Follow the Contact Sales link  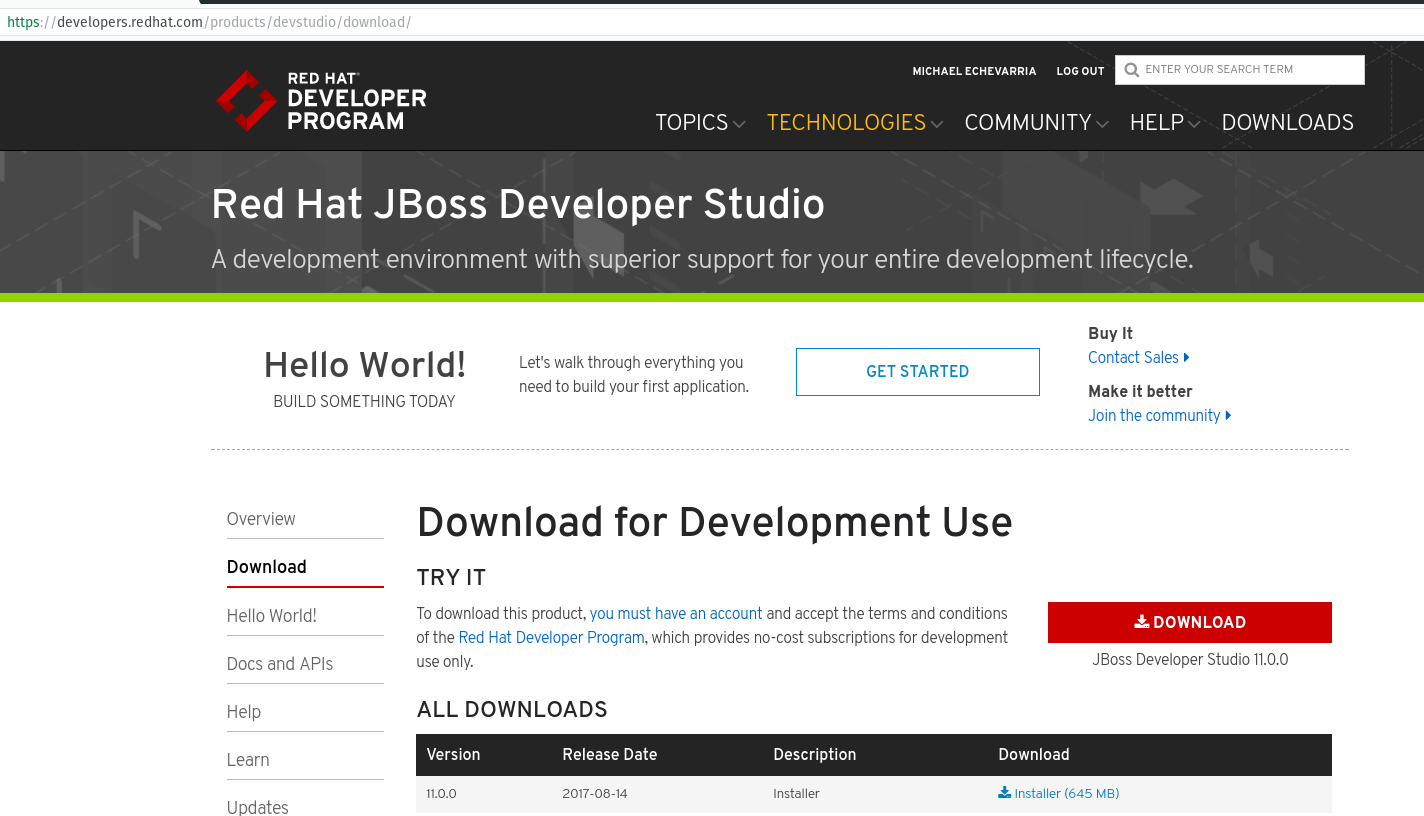coord(1133,357)
